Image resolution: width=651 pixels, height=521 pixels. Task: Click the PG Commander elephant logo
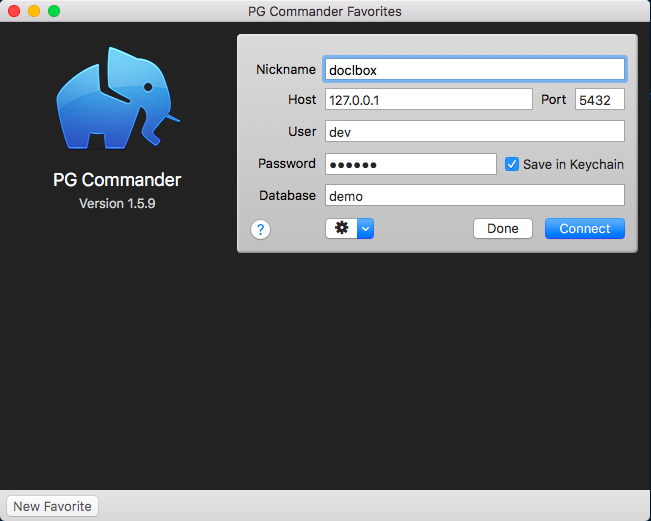click(x=118, y=98)
